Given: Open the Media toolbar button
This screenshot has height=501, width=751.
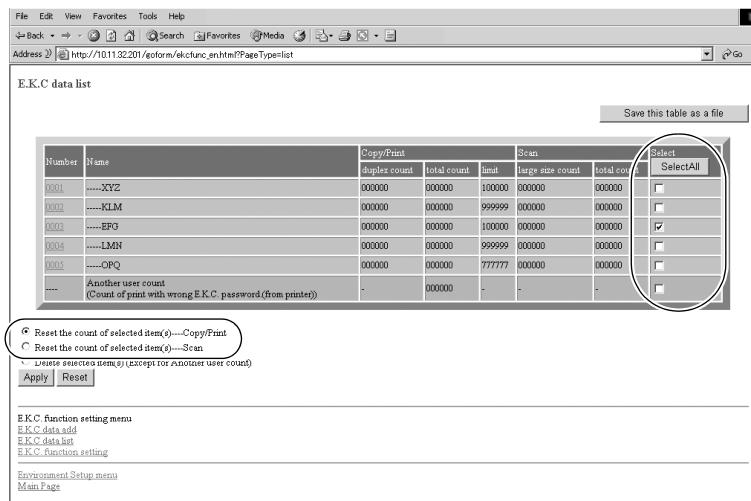Looking at the screenshot, I should (x=268, y=35).
